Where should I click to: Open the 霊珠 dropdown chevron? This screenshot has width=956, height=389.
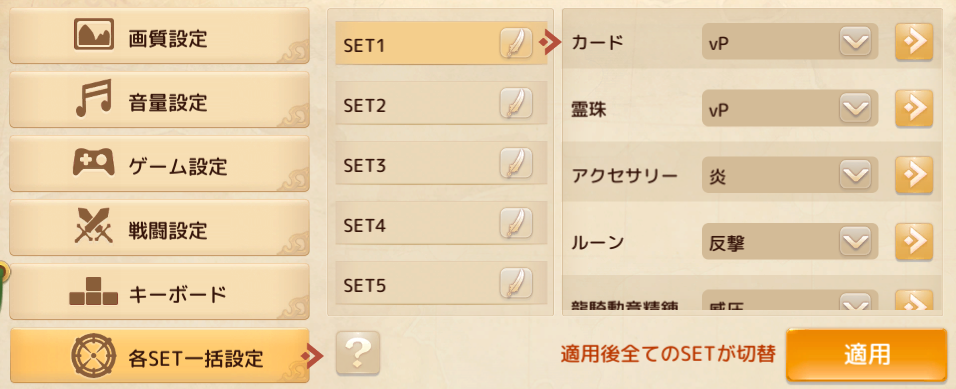855,109
